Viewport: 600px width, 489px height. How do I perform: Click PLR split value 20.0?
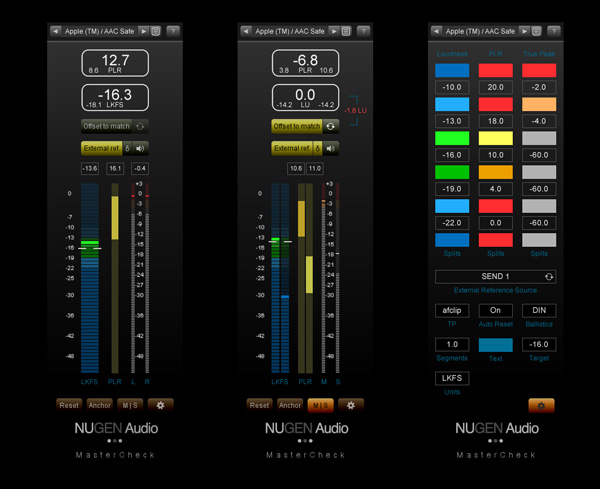(496, 87)
